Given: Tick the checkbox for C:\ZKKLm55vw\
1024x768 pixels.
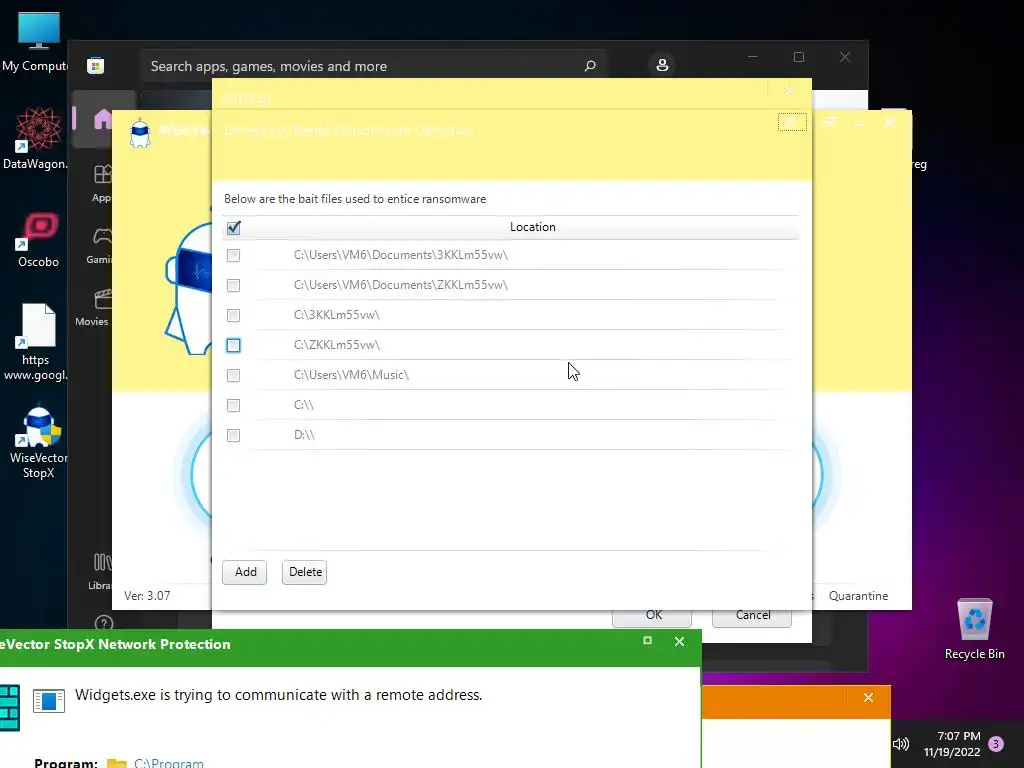Looking at the screenshot, I should coord(233,345).
